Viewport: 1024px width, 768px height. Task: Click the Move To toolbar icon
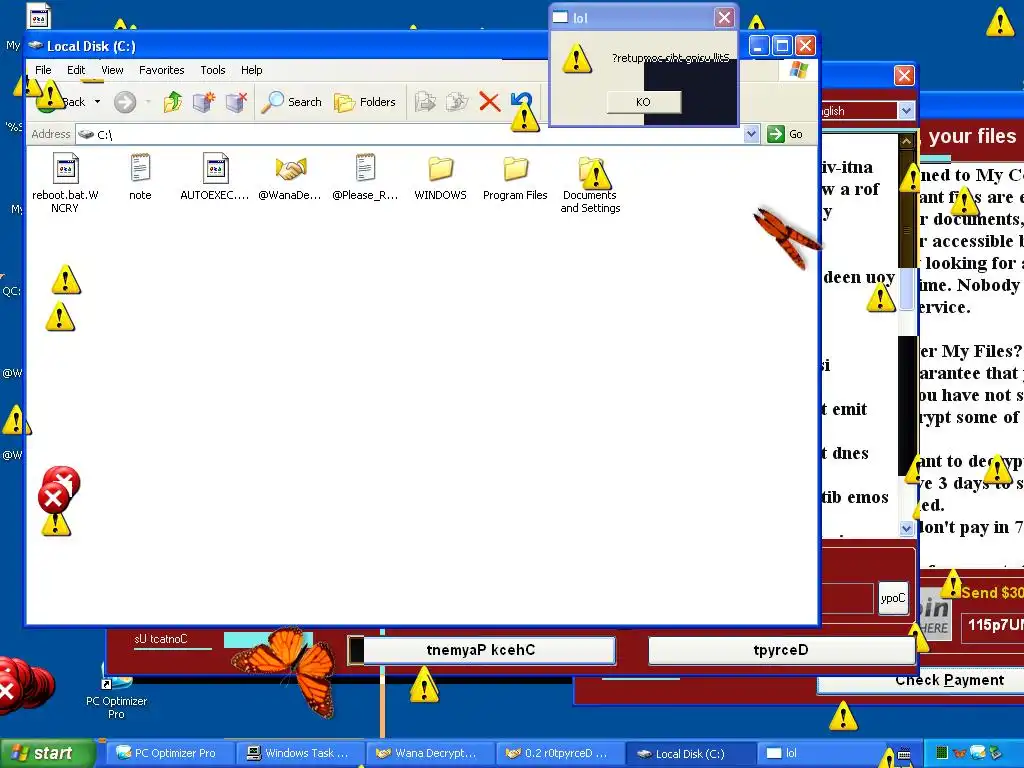(425, 102)
